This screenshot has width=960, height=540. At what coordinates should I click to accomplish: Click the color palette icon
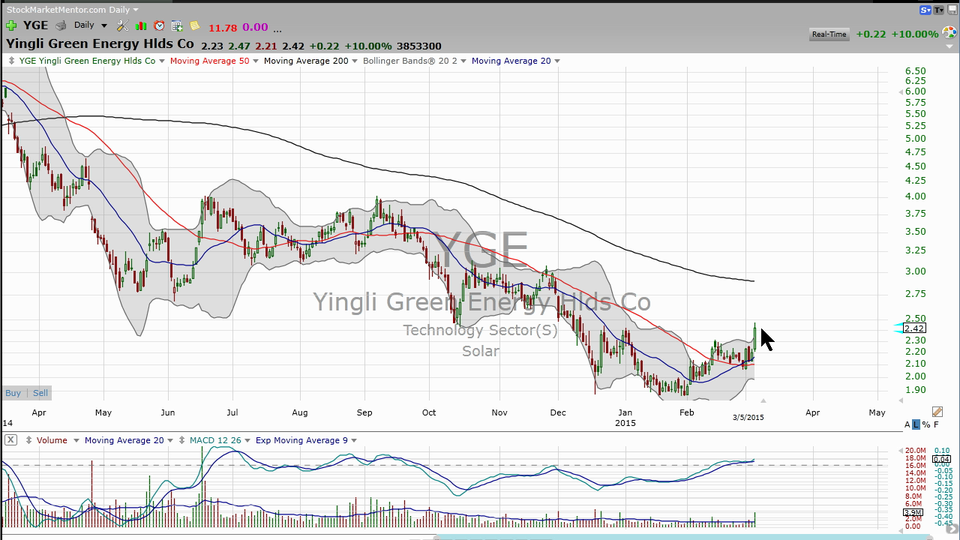point(950,33)
